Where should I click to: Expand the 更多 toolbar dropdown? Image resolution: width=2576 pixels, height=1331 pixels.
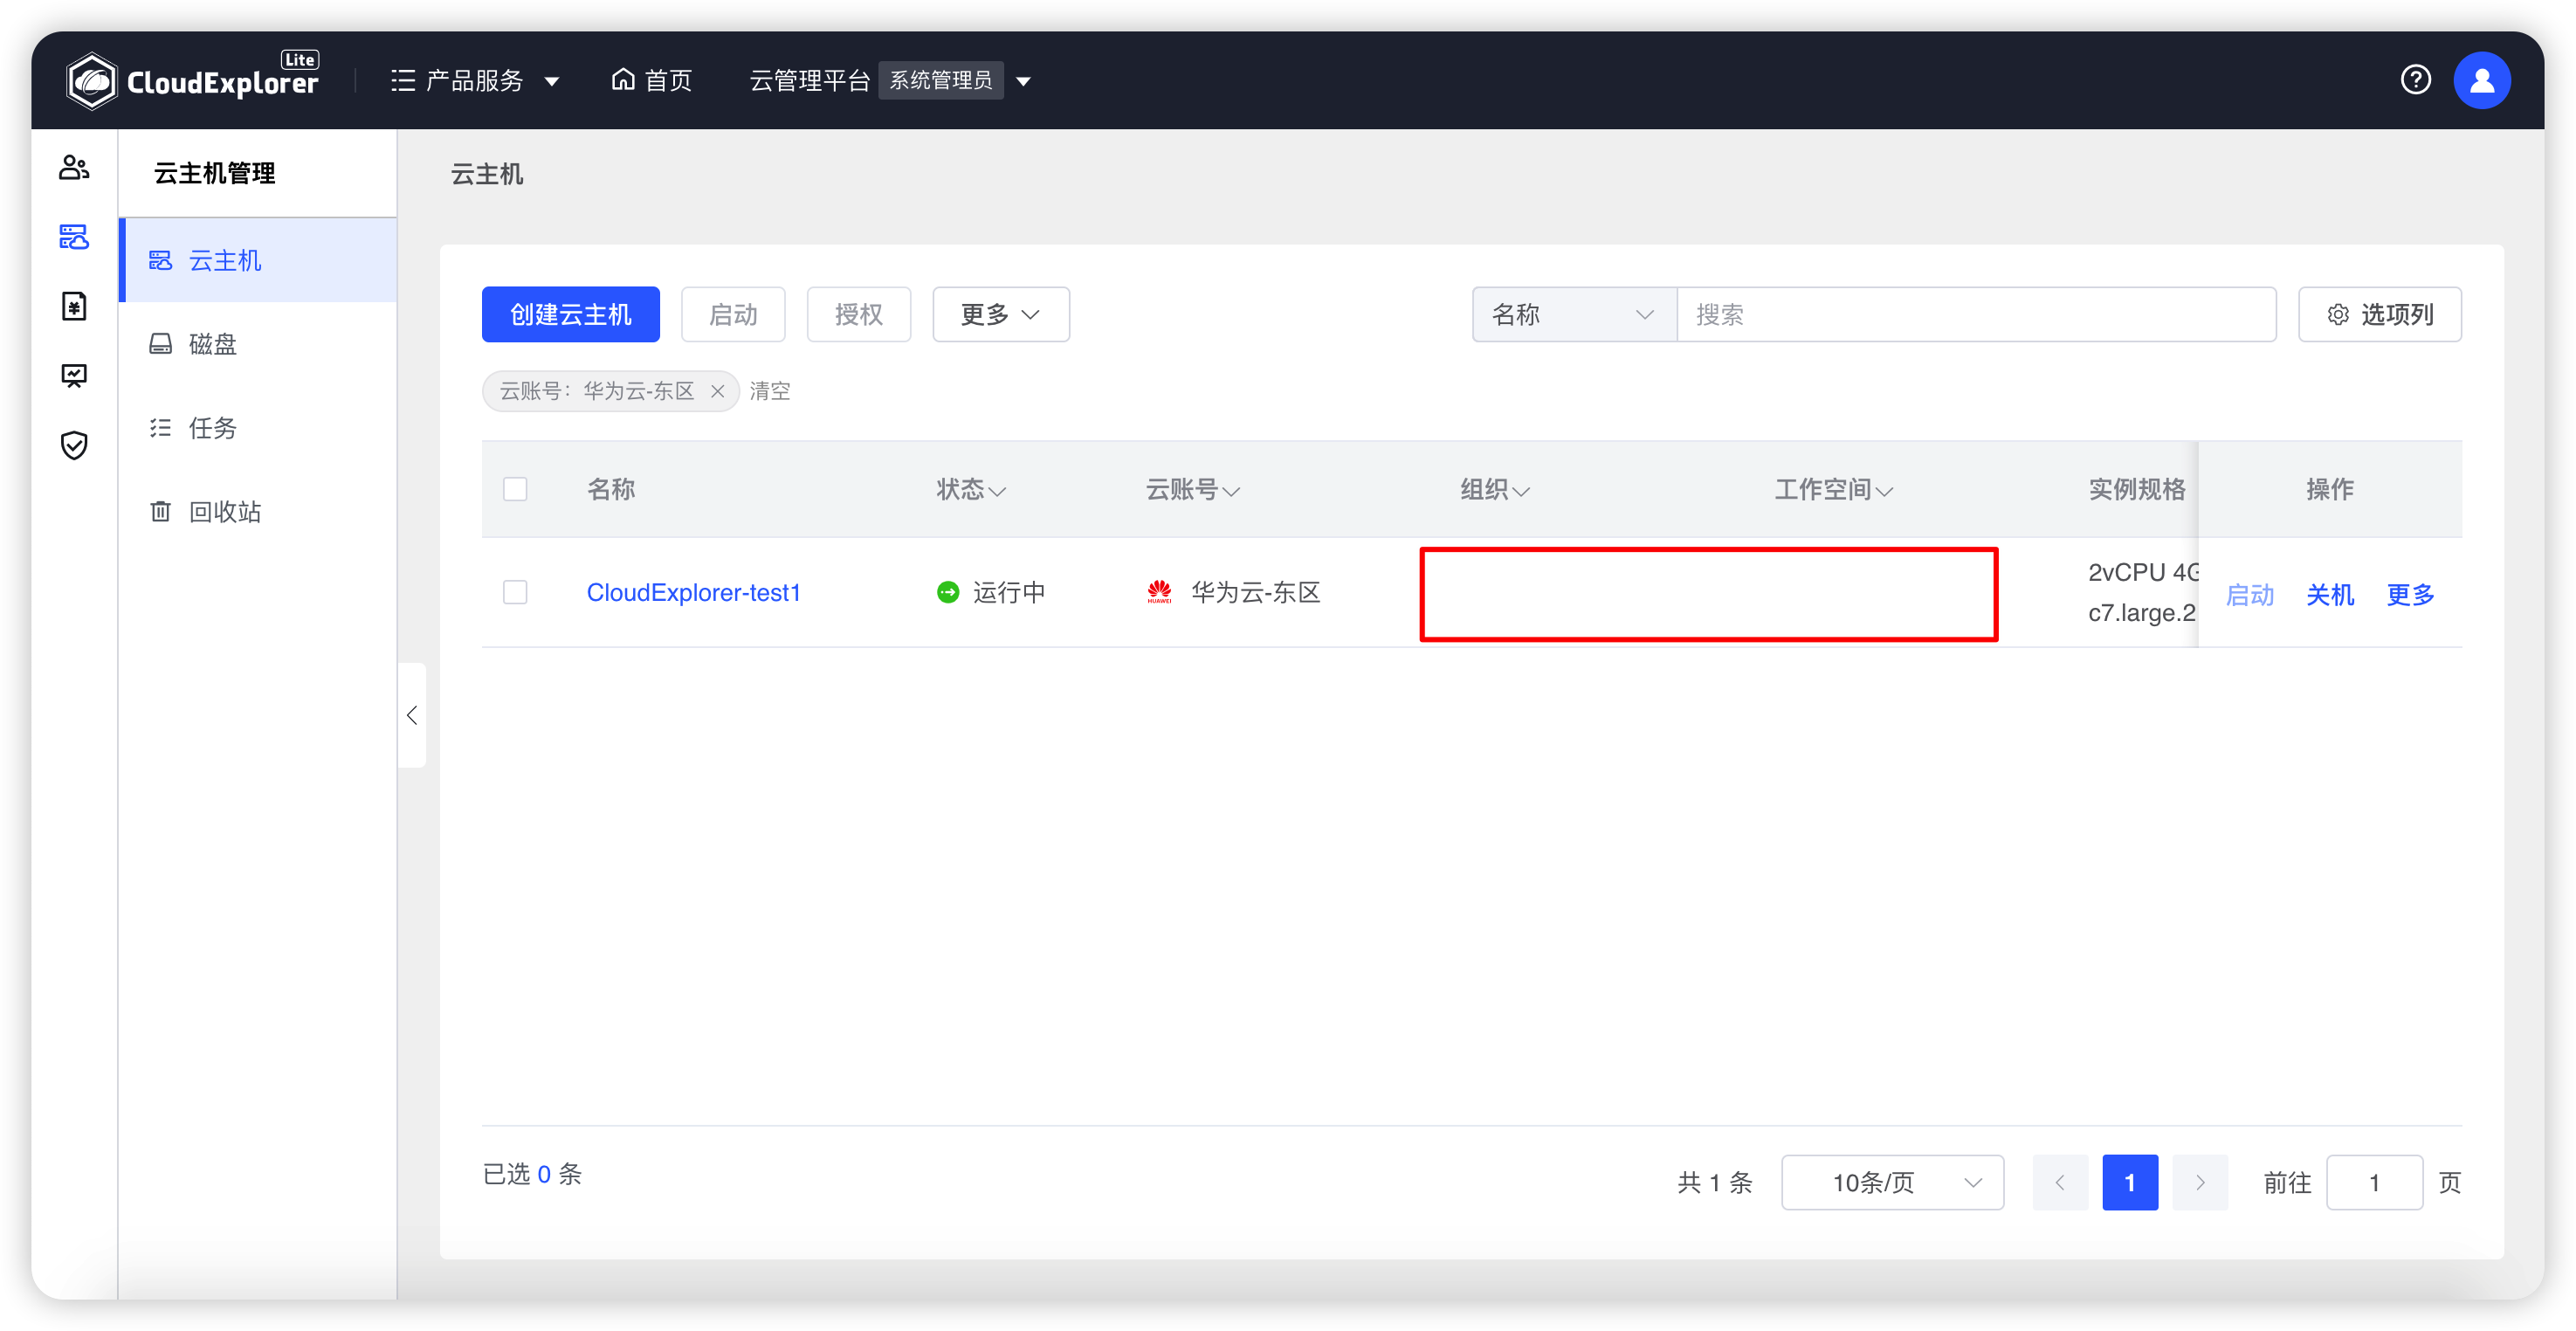click(x=1000, y=314)
